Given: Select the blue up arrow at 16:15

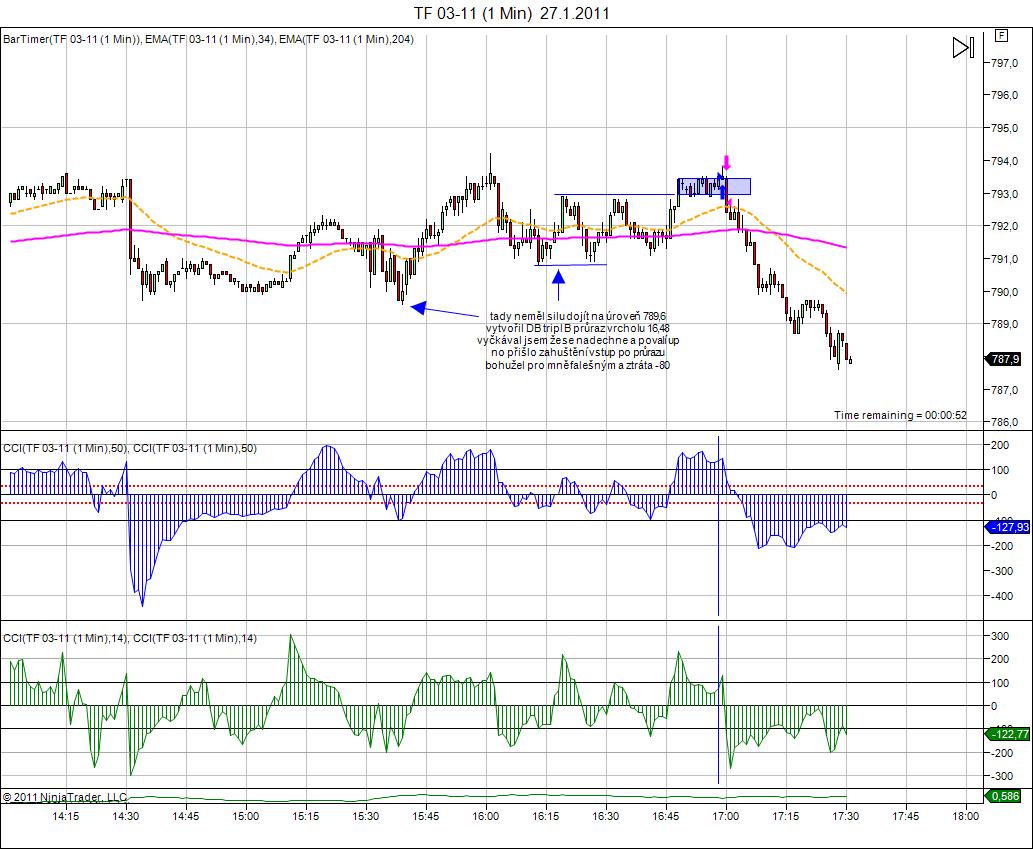Looking at the screenshot, I should (558, 286).
